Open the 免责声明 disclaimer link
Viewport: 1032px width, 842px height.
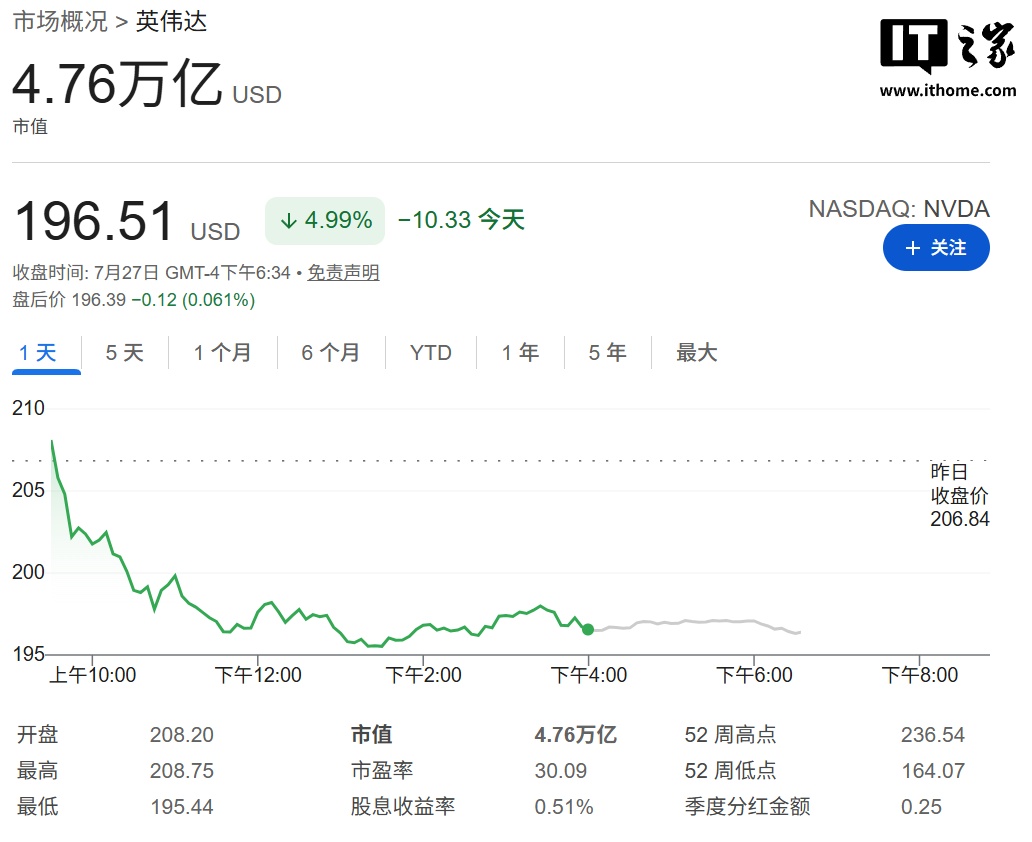(x=344, y=273)
